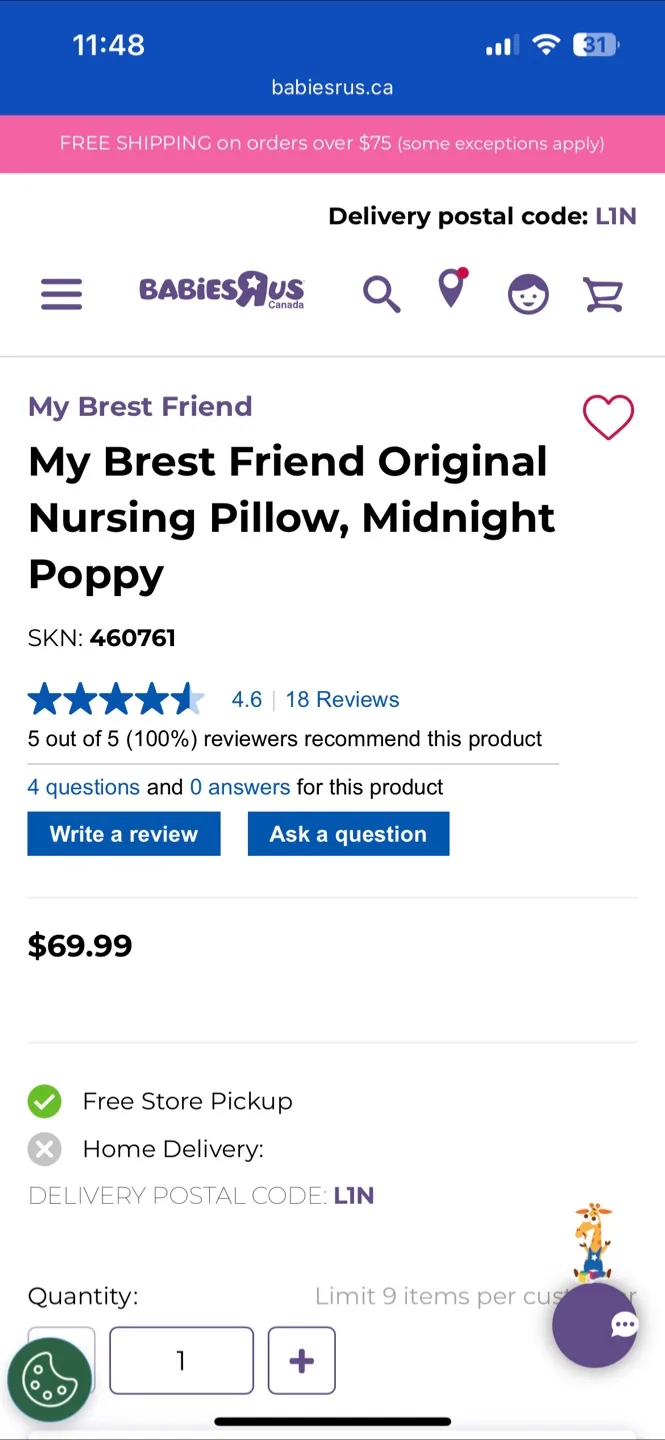Click the Write a review button
Image resolution: width=665 pixels, height=1440 pixels.
coord(123,833)
